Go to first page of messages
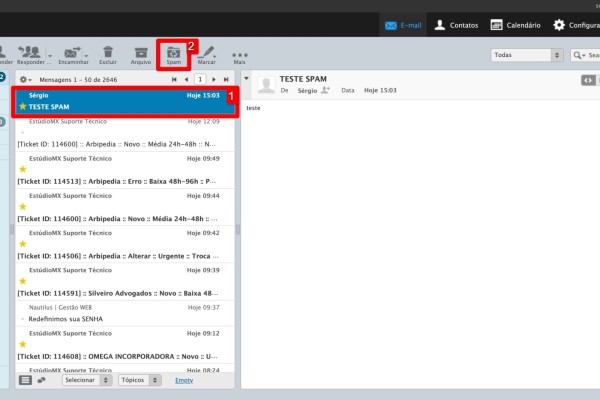 (174, 80)
